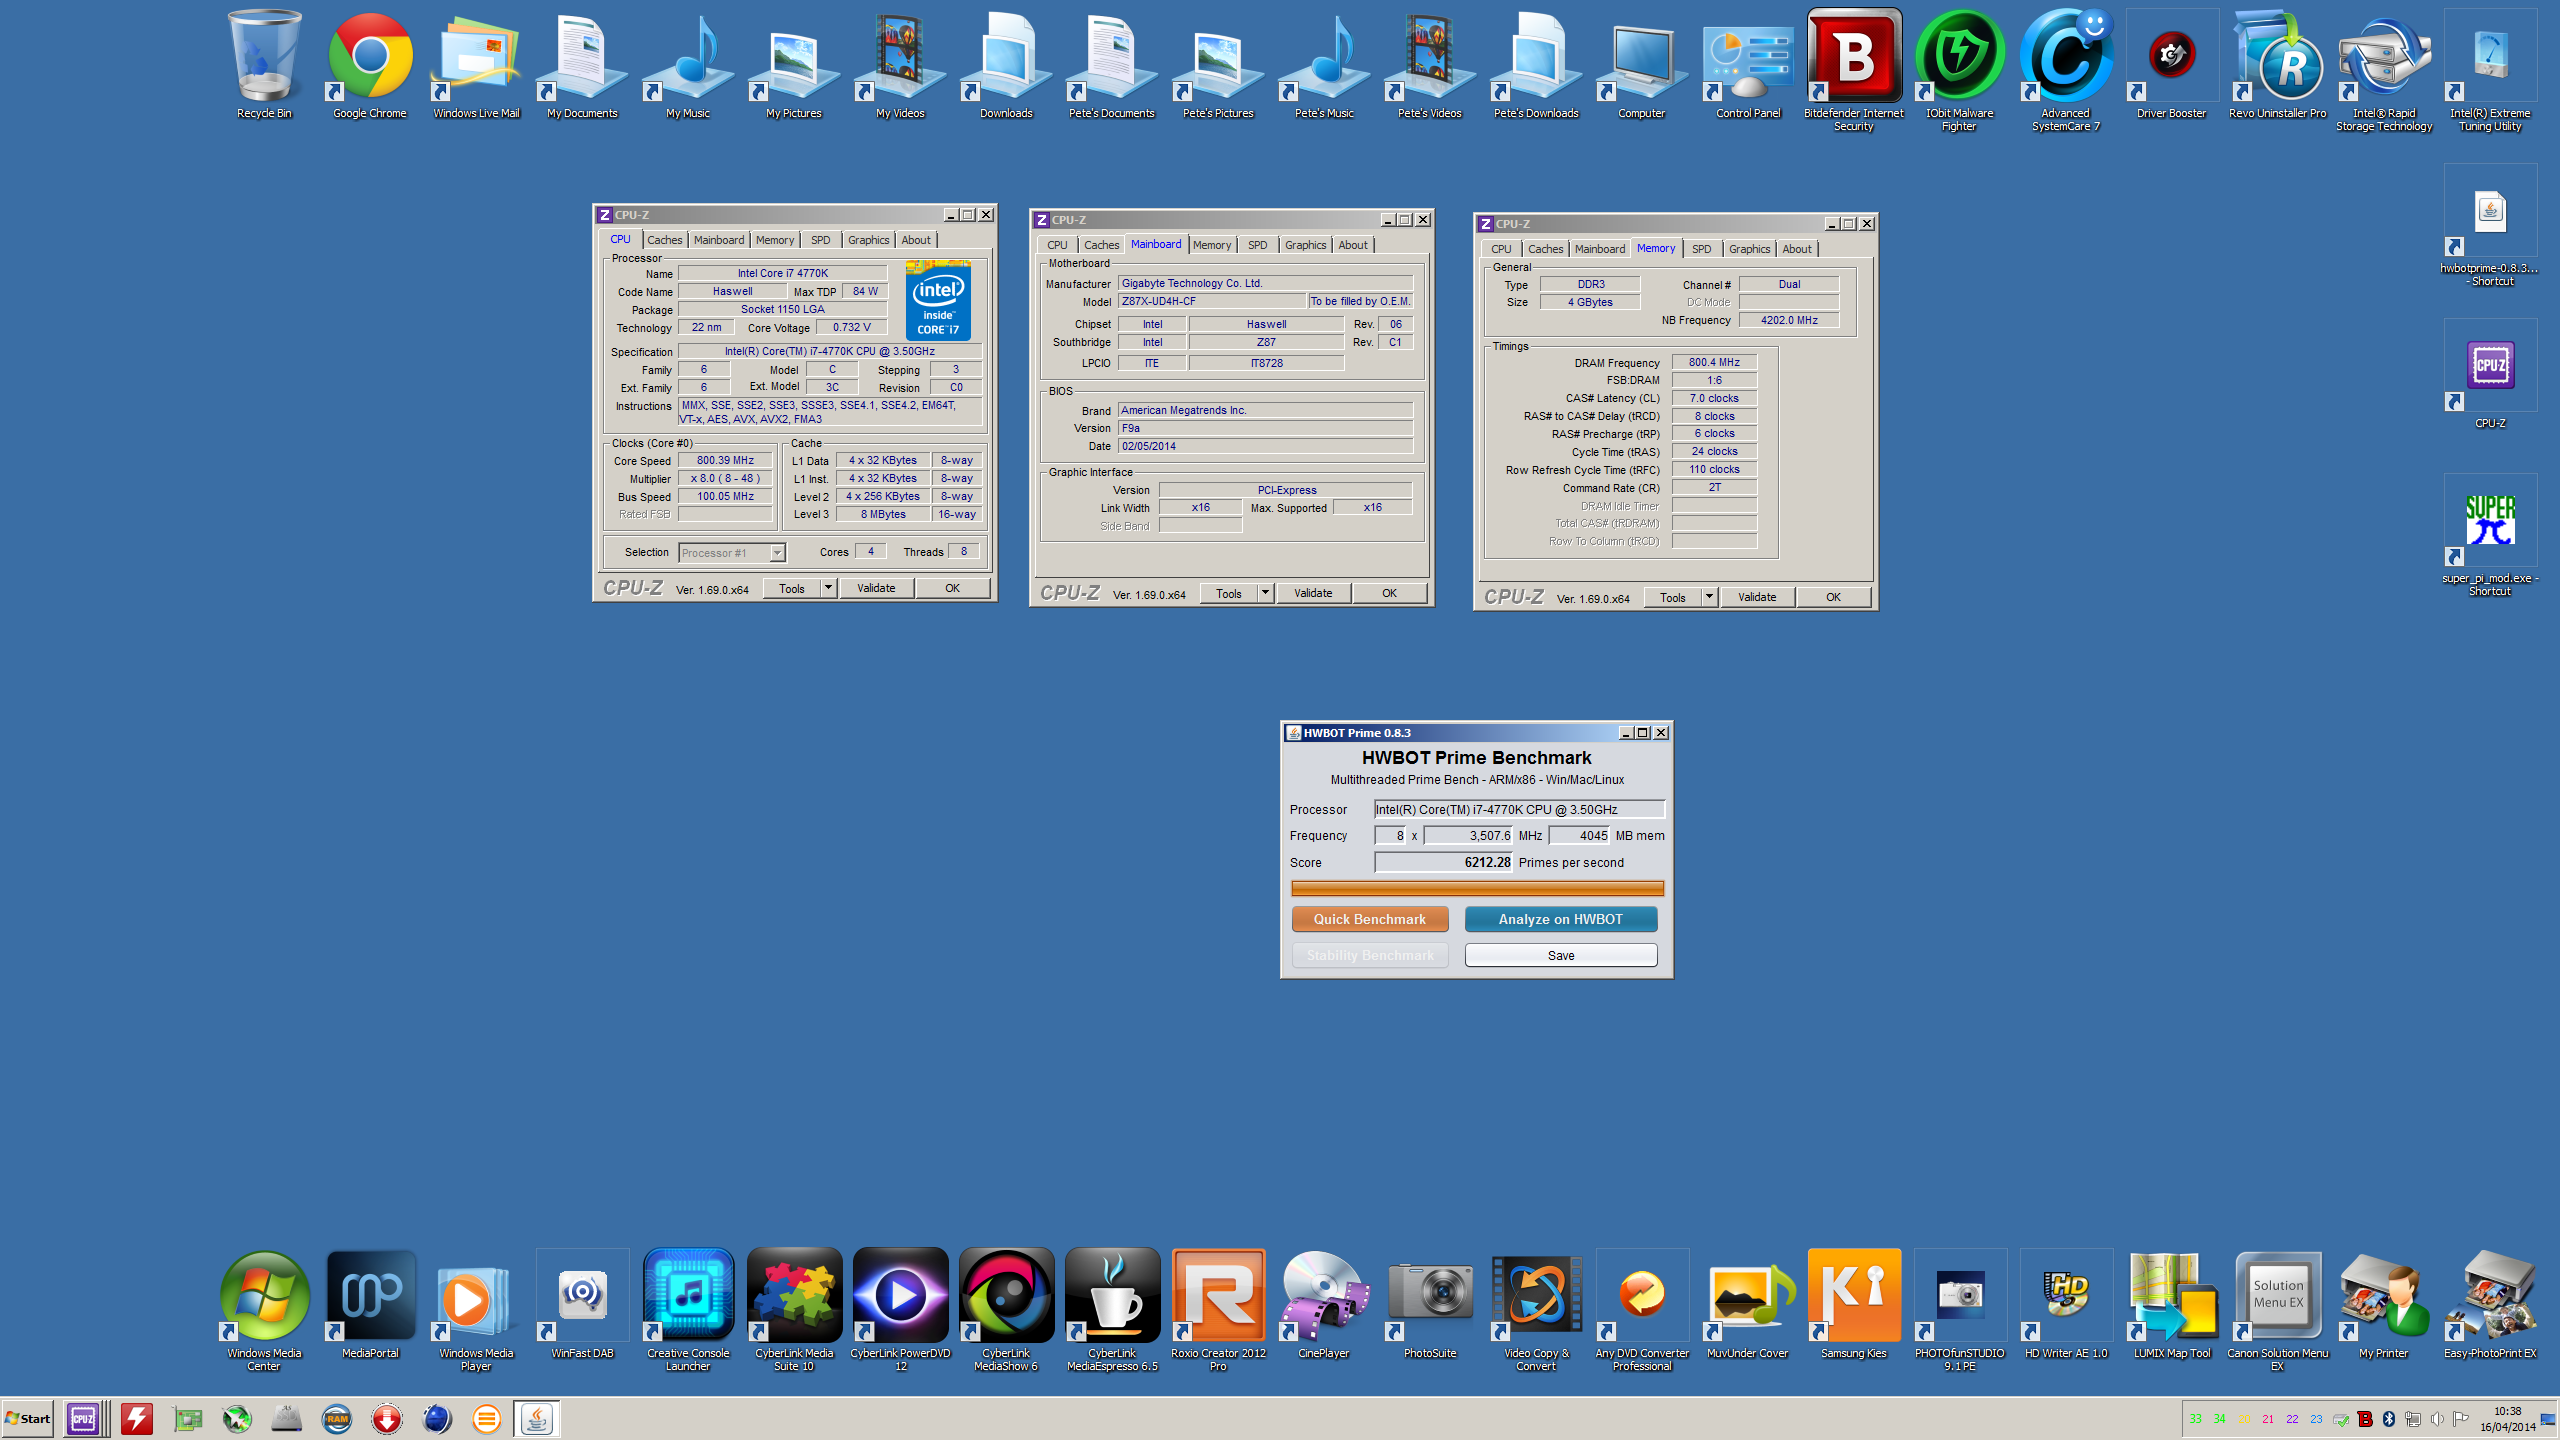Open the hwbotprime shortcut on desktop
This screenshot has width=2560, height=1440.
coord(2490,225)
